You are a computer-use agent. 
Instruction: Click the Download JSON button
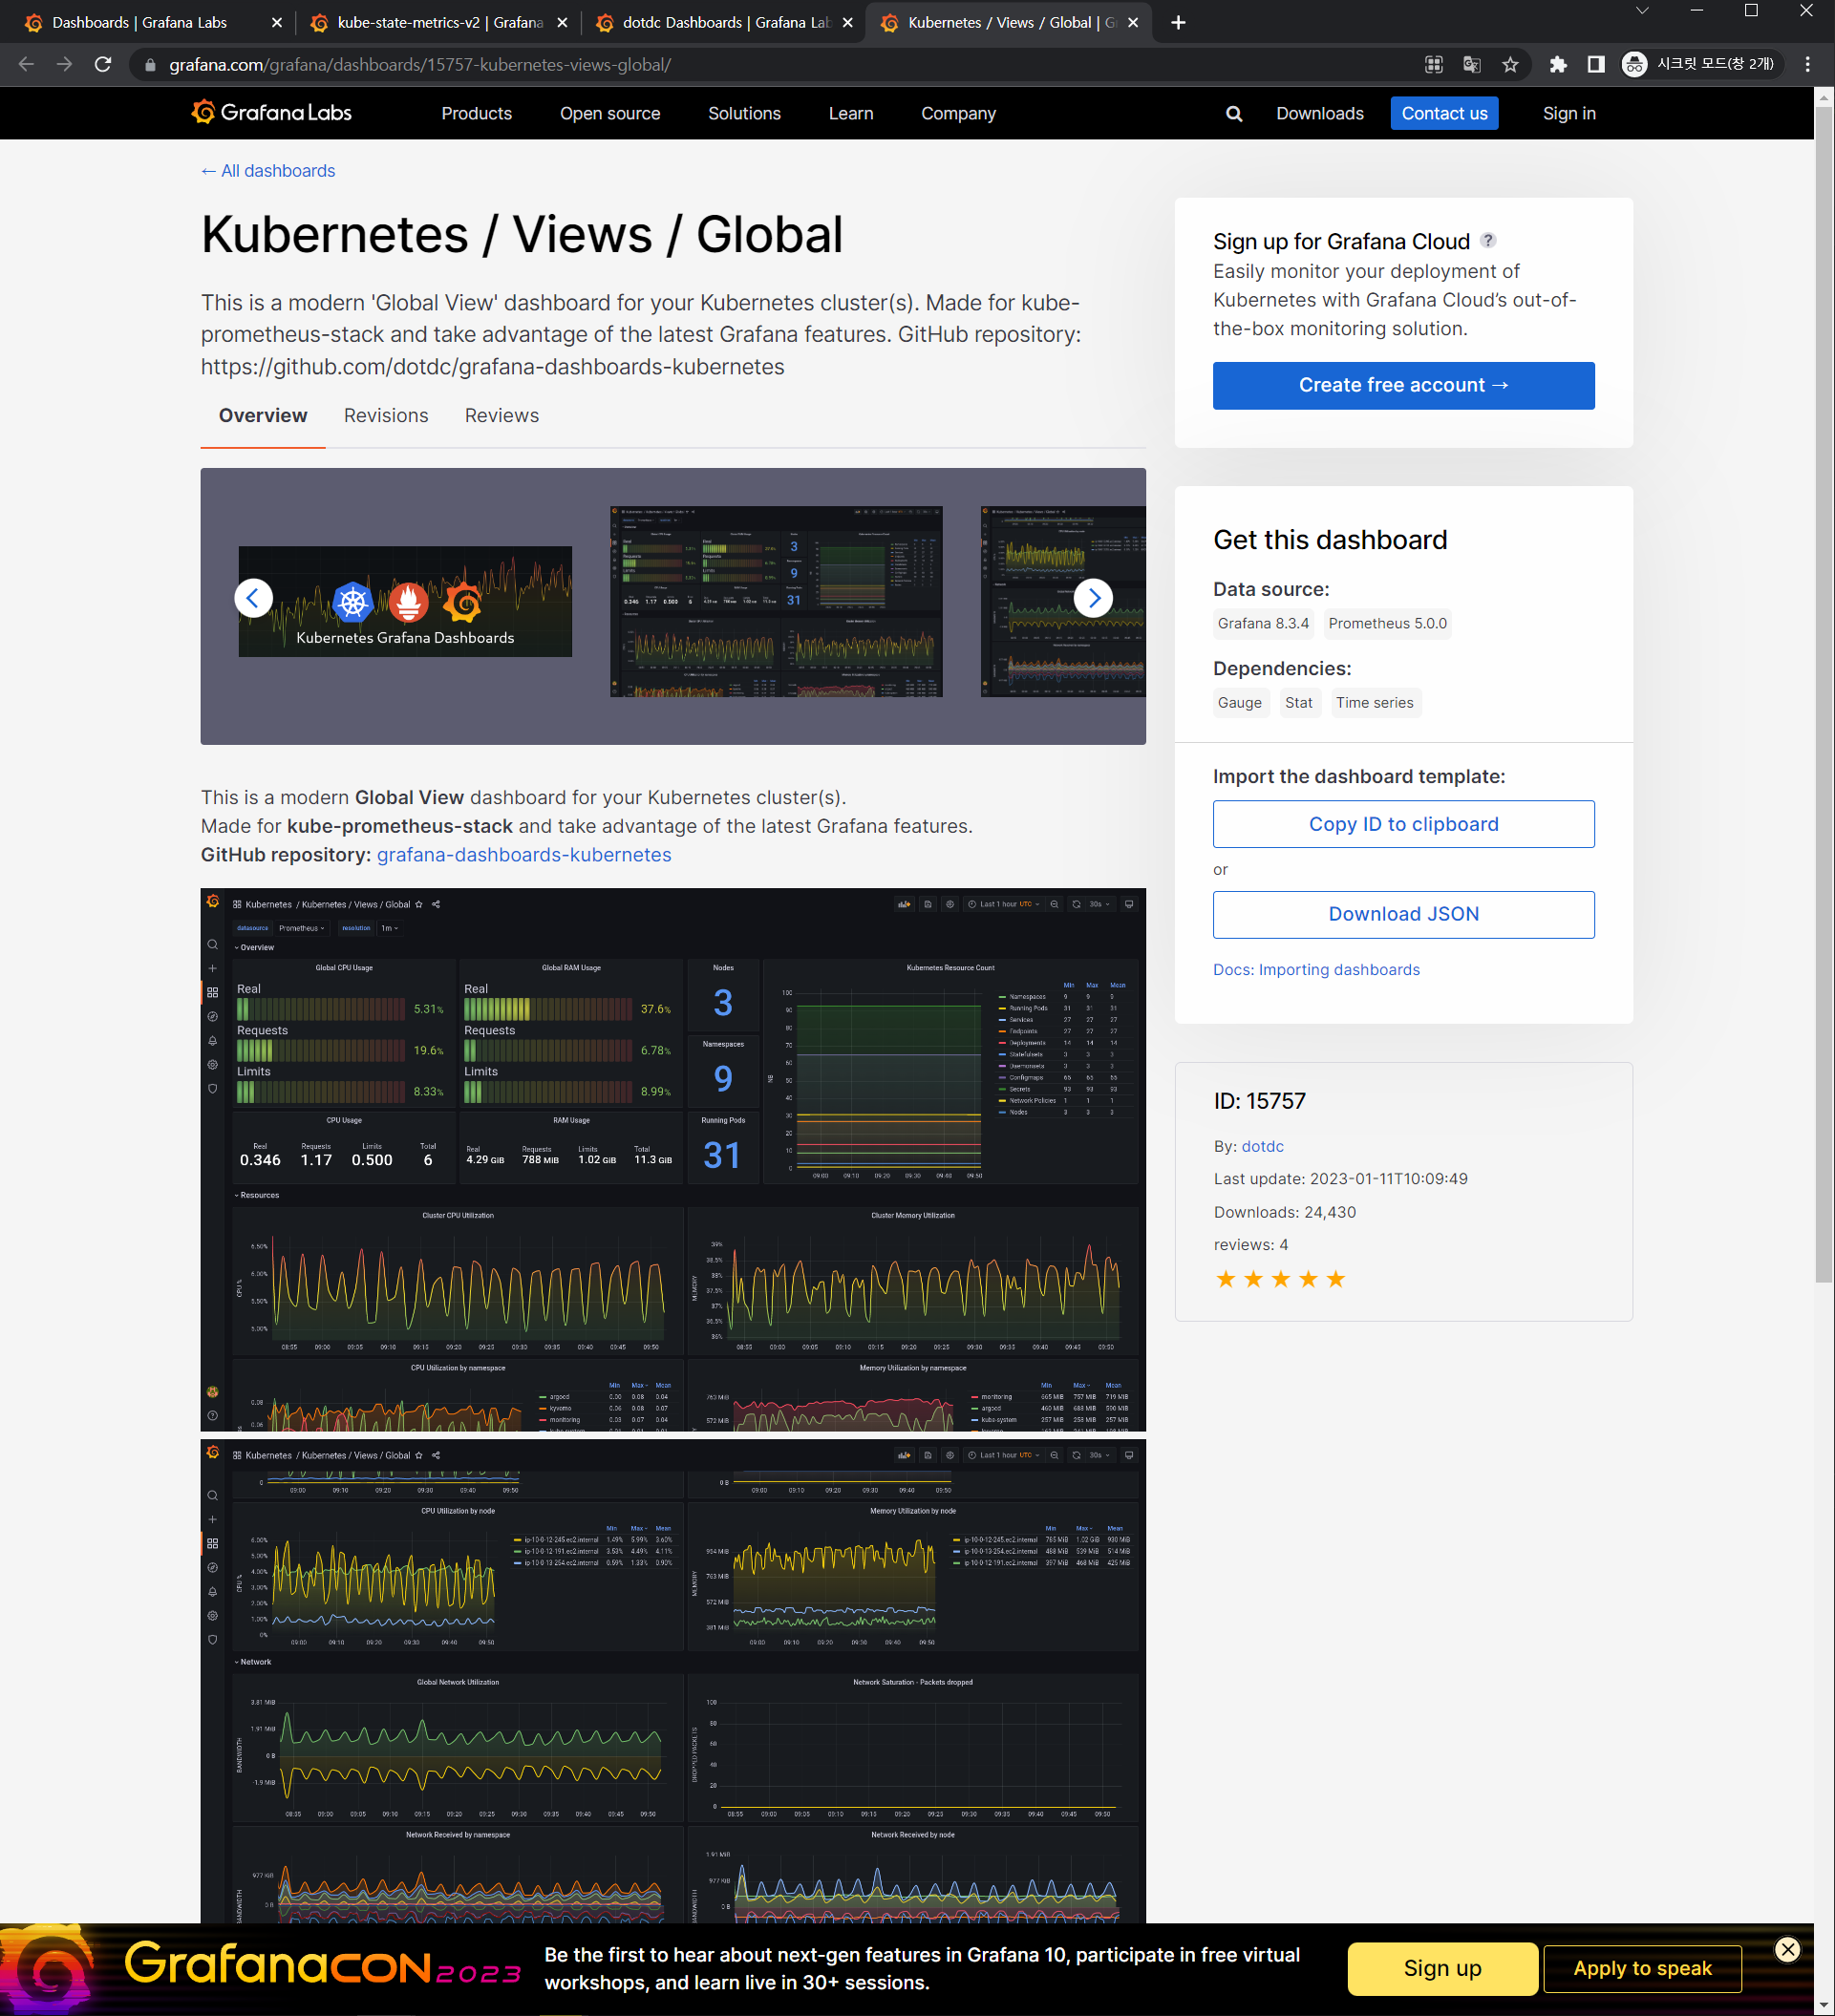click(x=1403, y=914)
